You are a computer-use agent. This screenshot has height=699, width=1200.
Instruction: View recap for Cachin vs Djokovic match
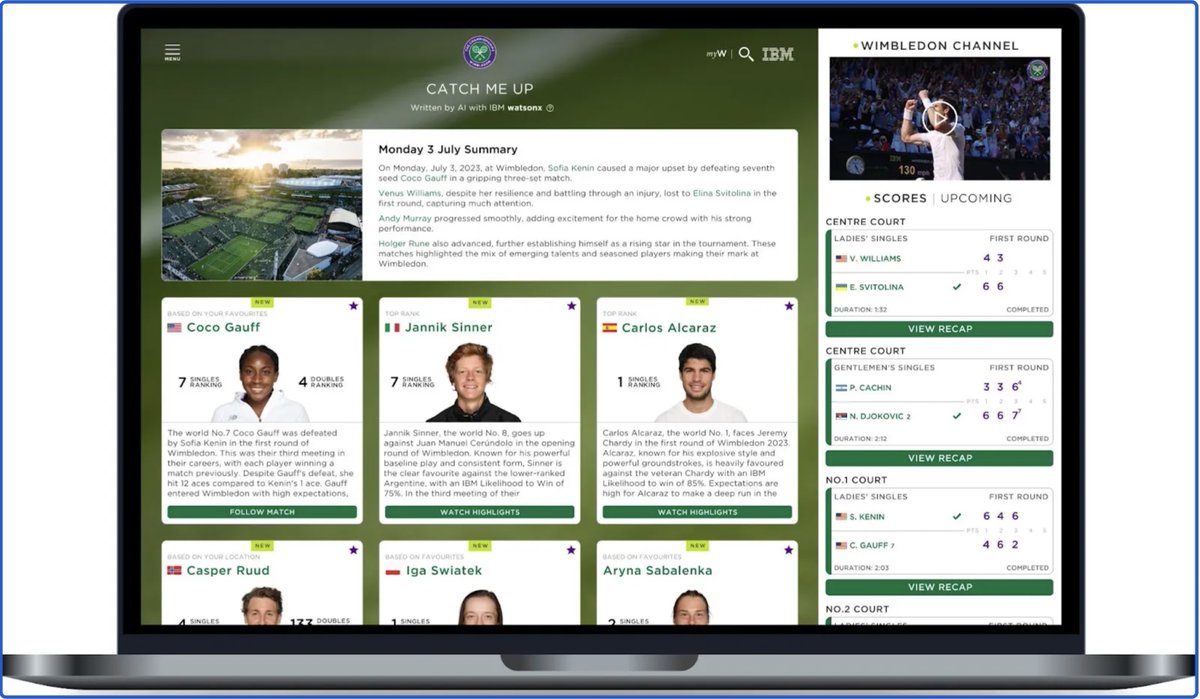(x=939, y=458)
